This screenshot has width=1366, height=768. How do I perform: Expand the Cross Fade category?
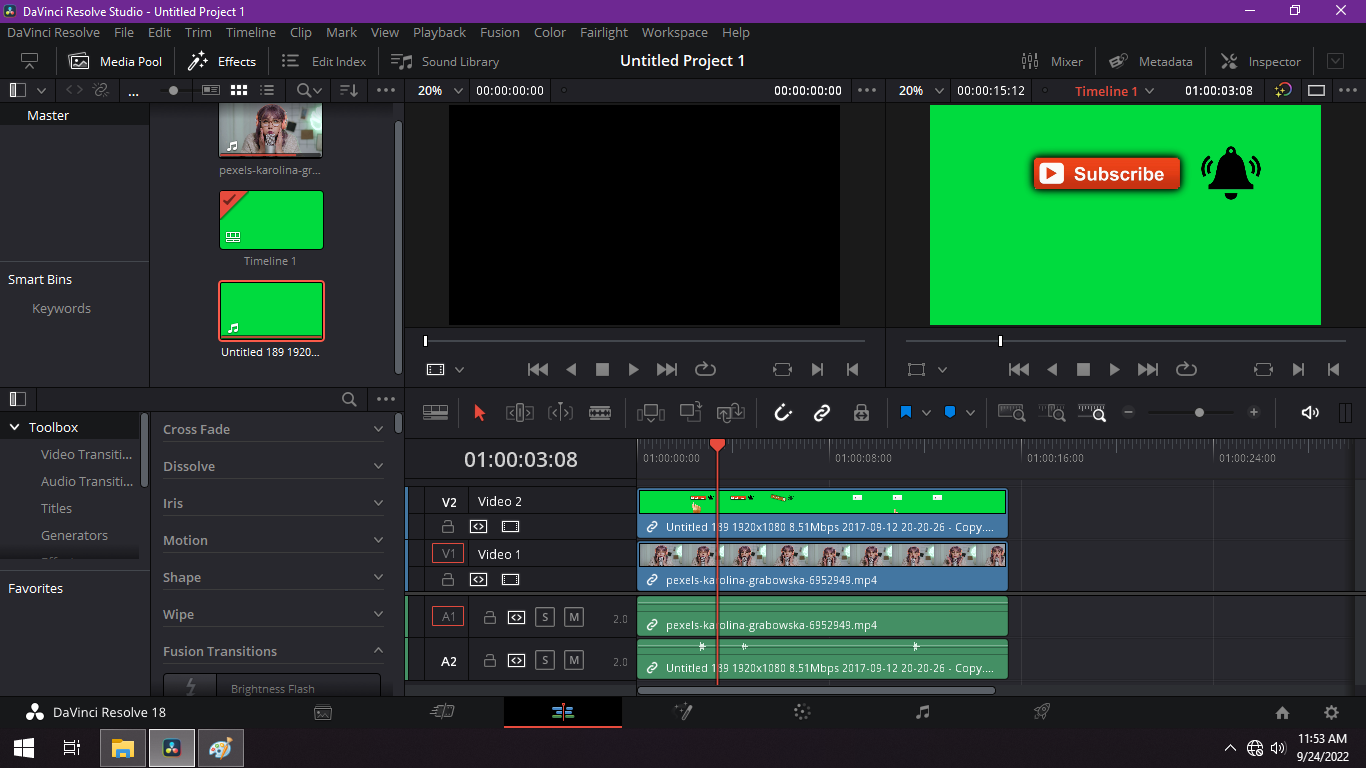click(378, 429)
